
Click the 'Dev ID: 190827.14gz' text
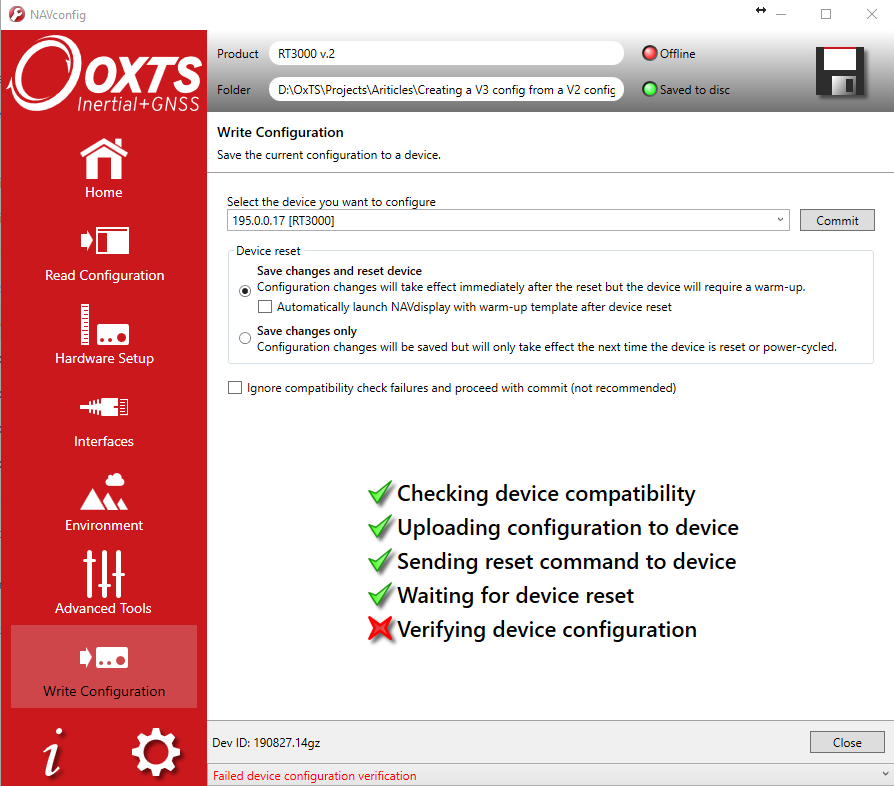(266, 743)
